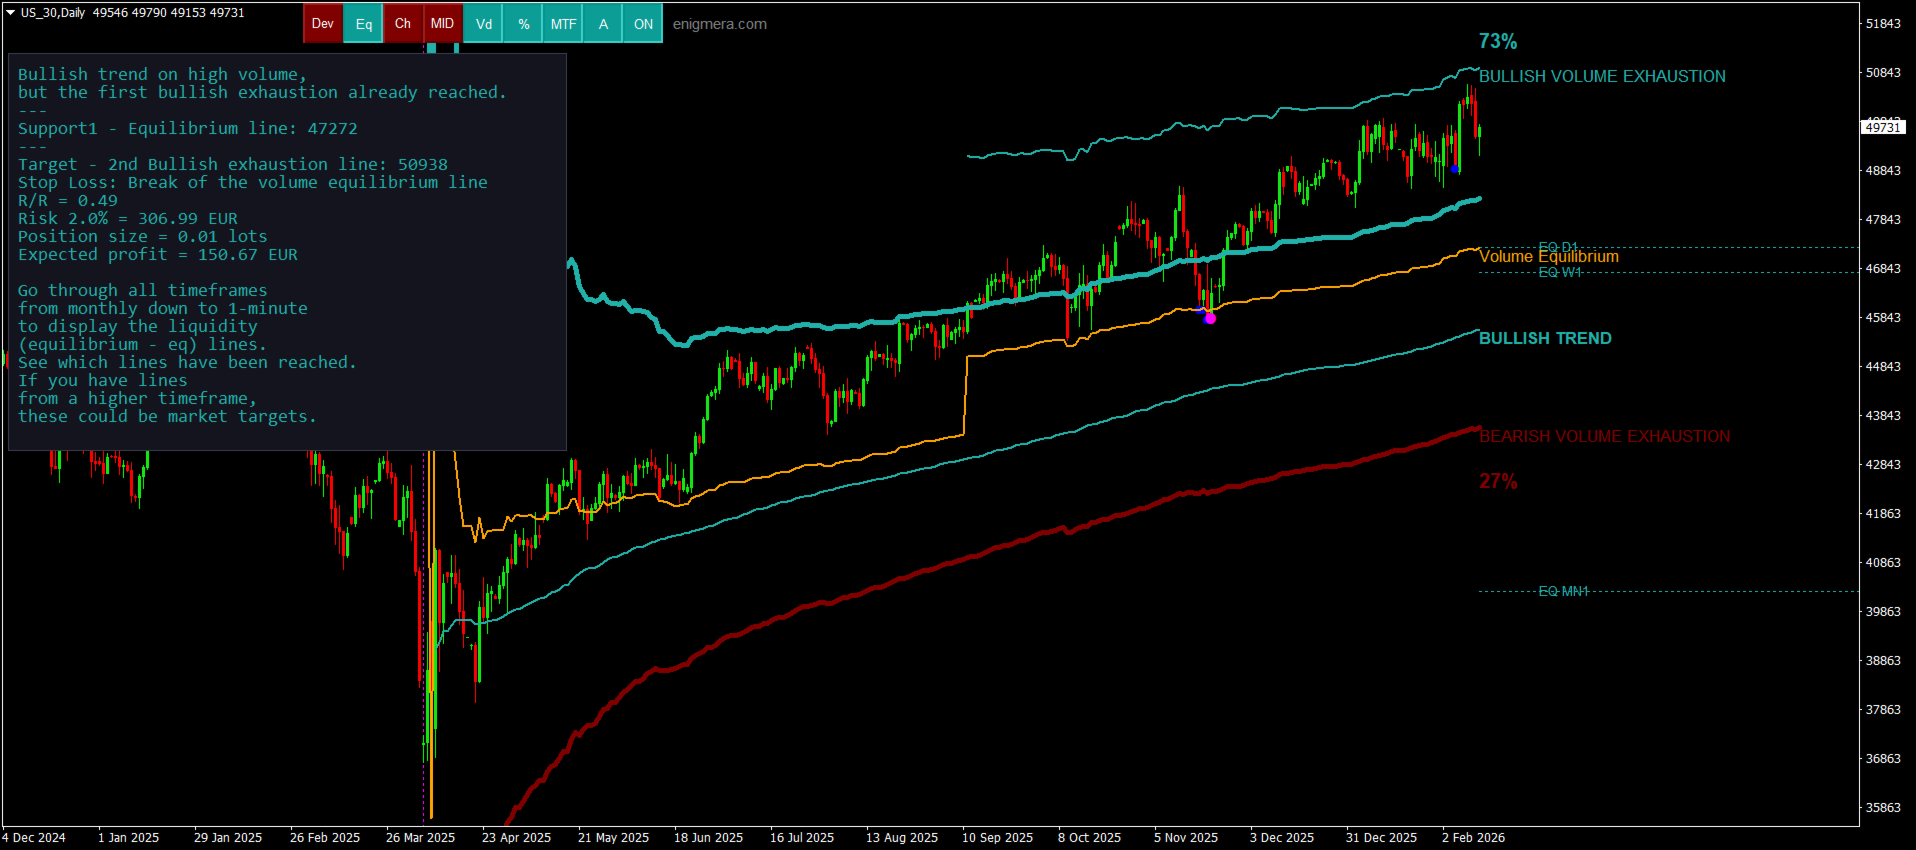The height and width of the screenshot is (850, 1916).
Task: Click the BULLISH VOLUME EXHAUSTION label
Action: (x=1602, y=76)
